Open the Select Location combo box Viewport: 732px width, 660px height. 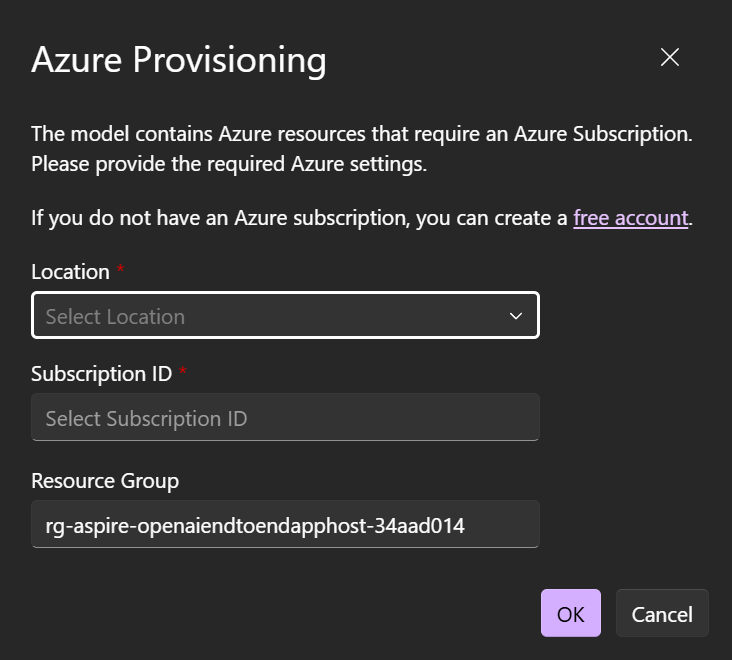click(x=285, y=316)
